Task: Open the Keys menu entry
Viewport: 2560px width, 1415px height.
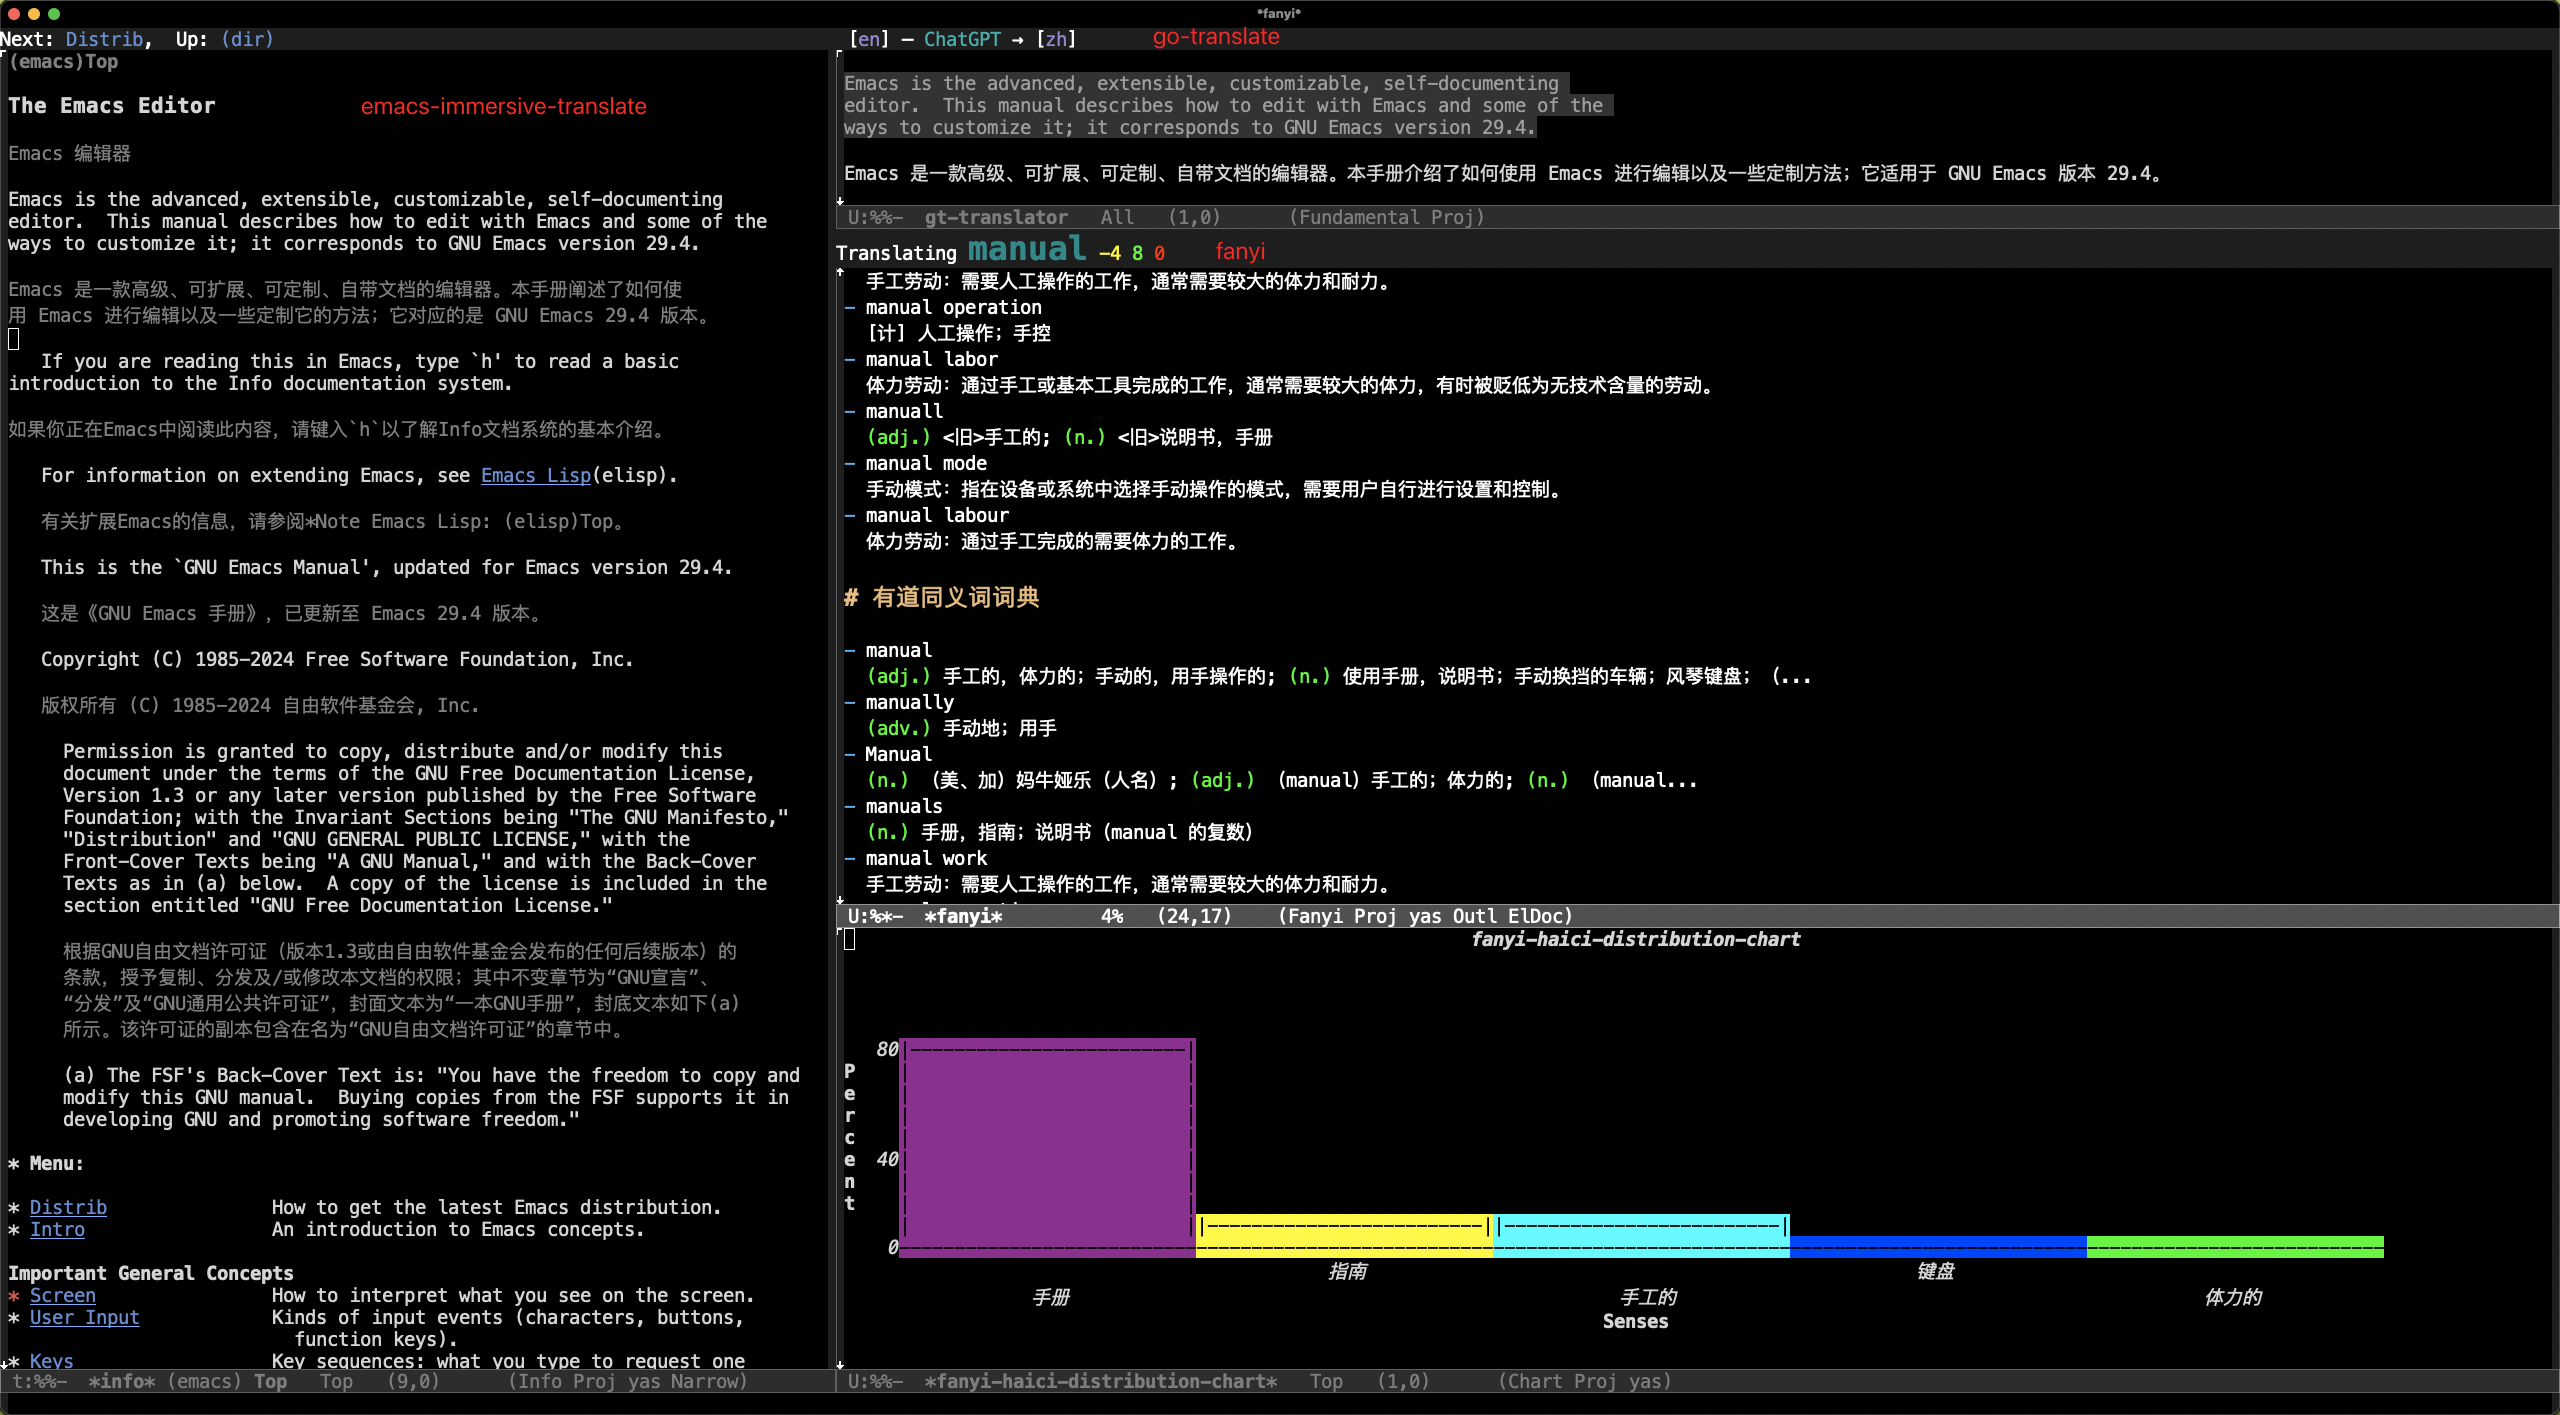Action: (x=52, y=1360)
